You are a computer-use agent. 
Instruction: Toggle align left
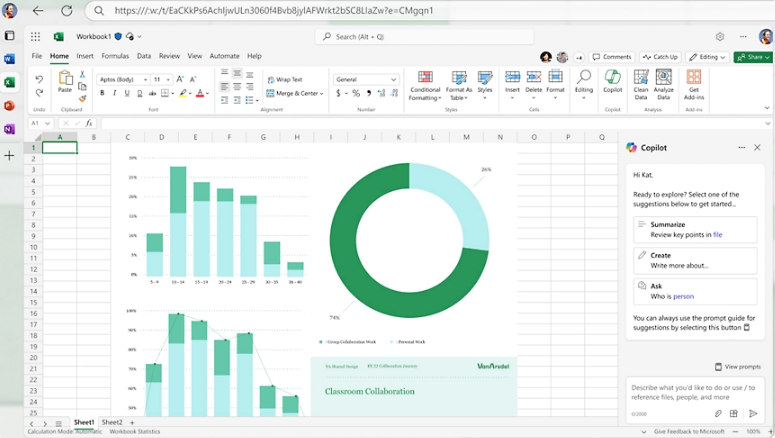coord(224,87)
